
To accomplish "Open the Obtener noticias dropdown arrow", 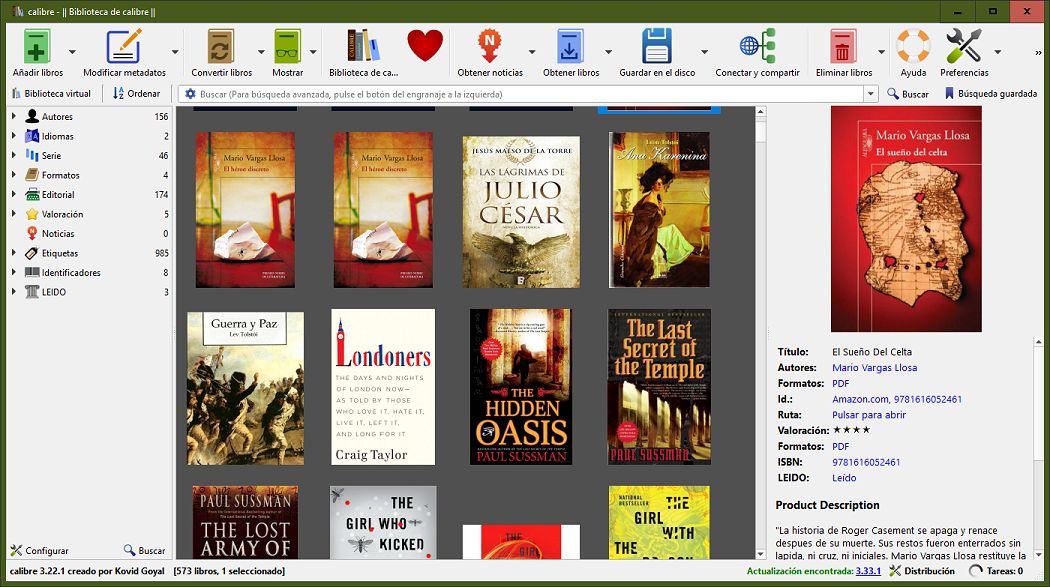I will [532, 52].
